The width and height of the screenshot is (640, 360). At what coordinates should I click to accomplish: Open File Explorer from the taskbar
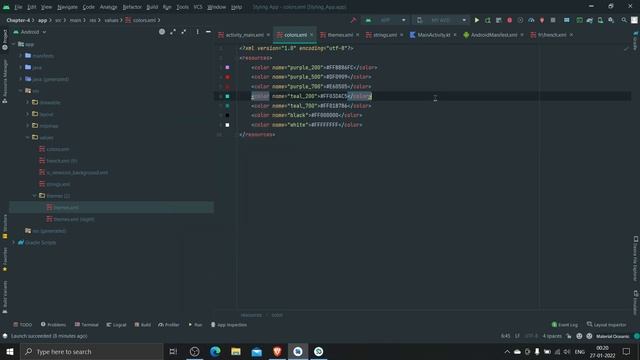tap(236, 351)
